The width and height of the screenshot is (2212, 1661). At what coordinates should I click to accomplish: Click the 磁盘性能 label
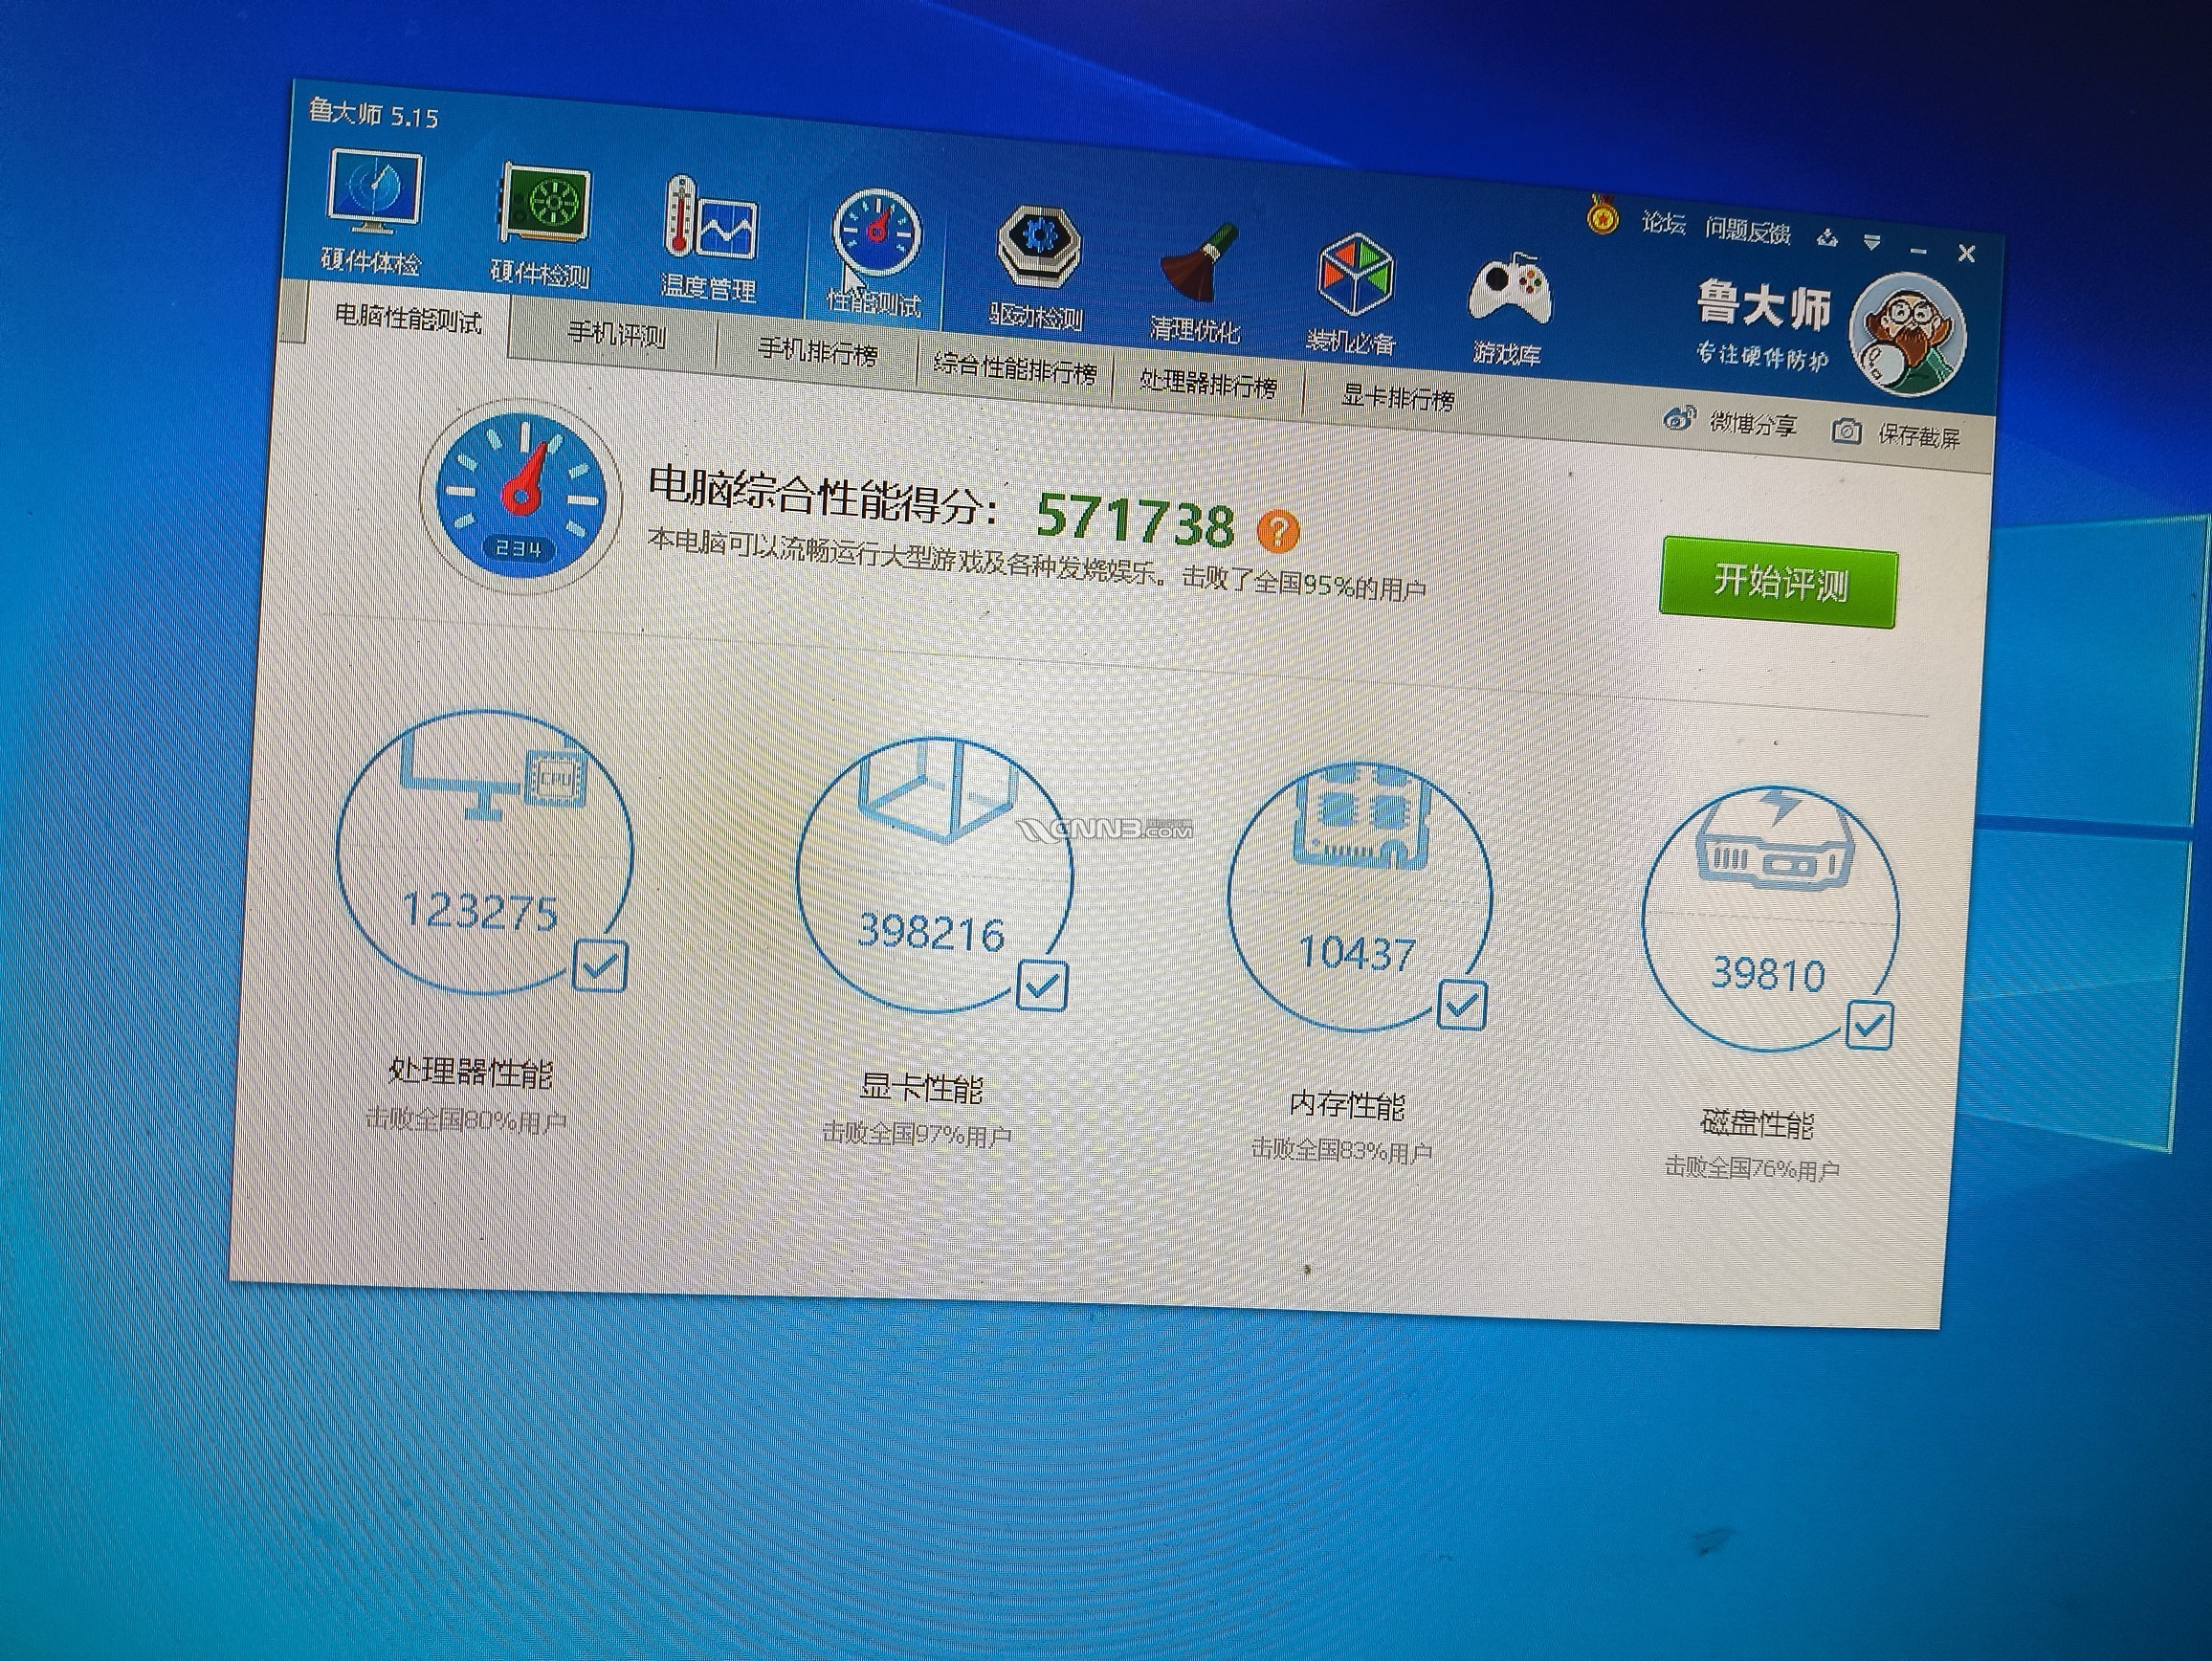coord(1757,1124)
